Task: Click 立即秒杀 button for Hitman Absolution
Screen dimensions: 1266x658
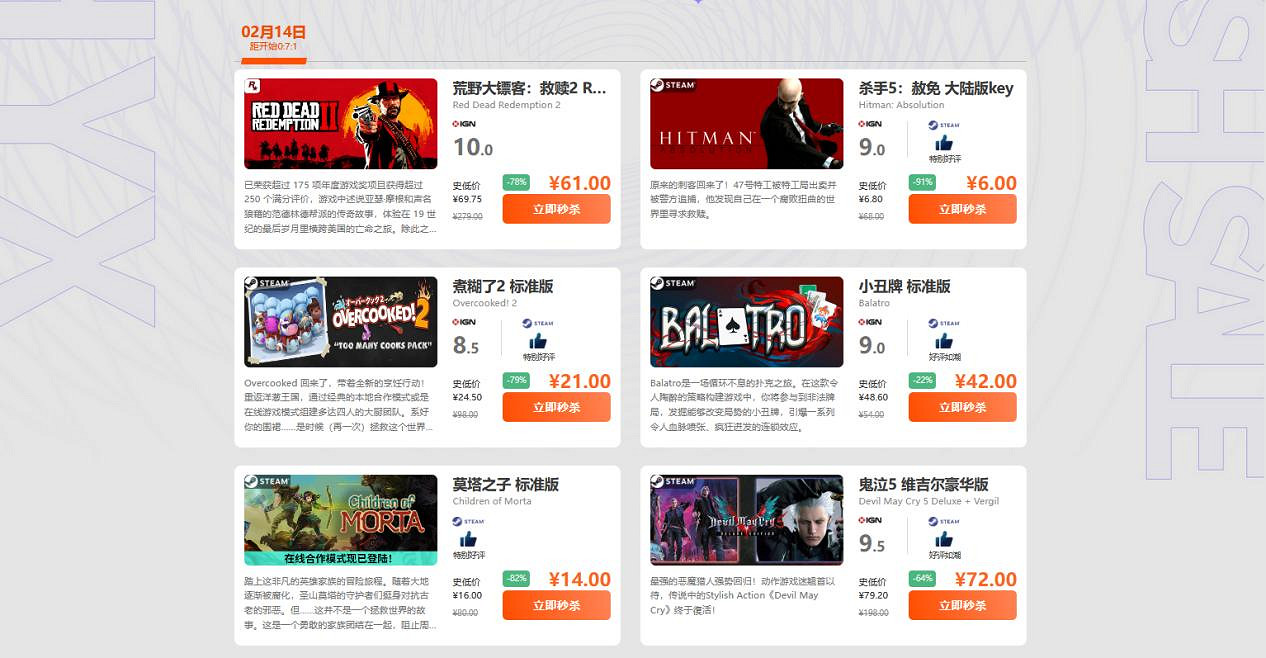Action: coord(962,209)
